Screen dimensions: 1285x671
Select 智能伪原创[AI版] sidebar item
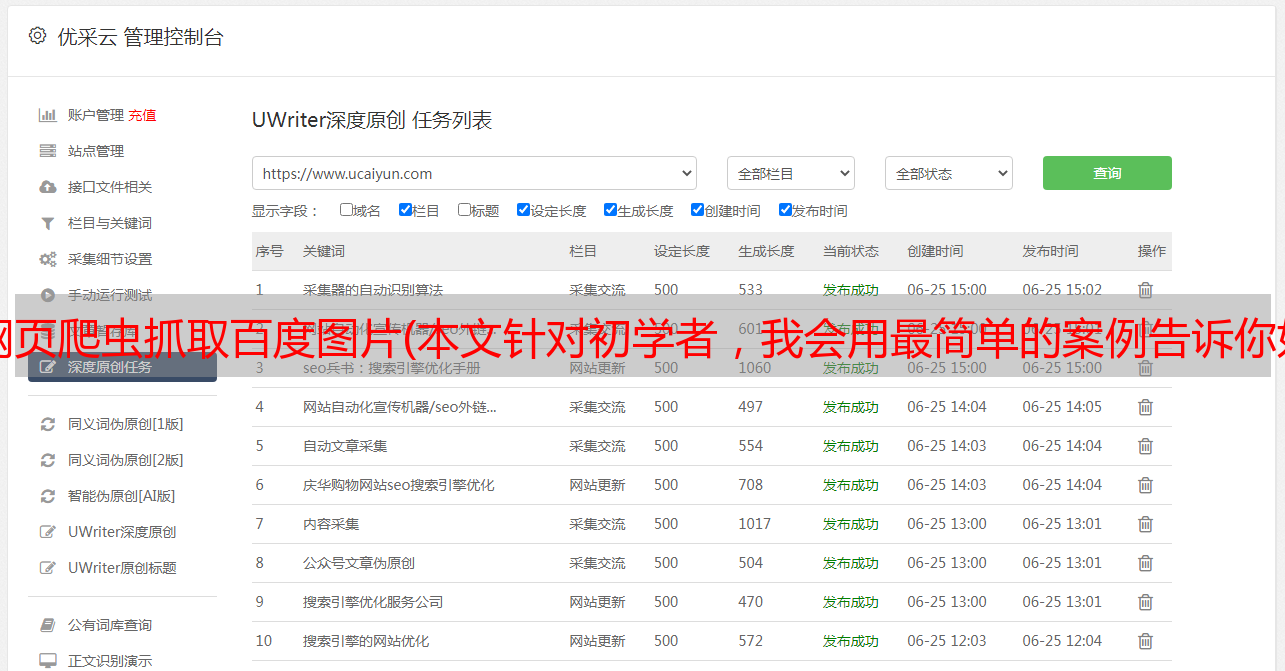click(121, 496)
